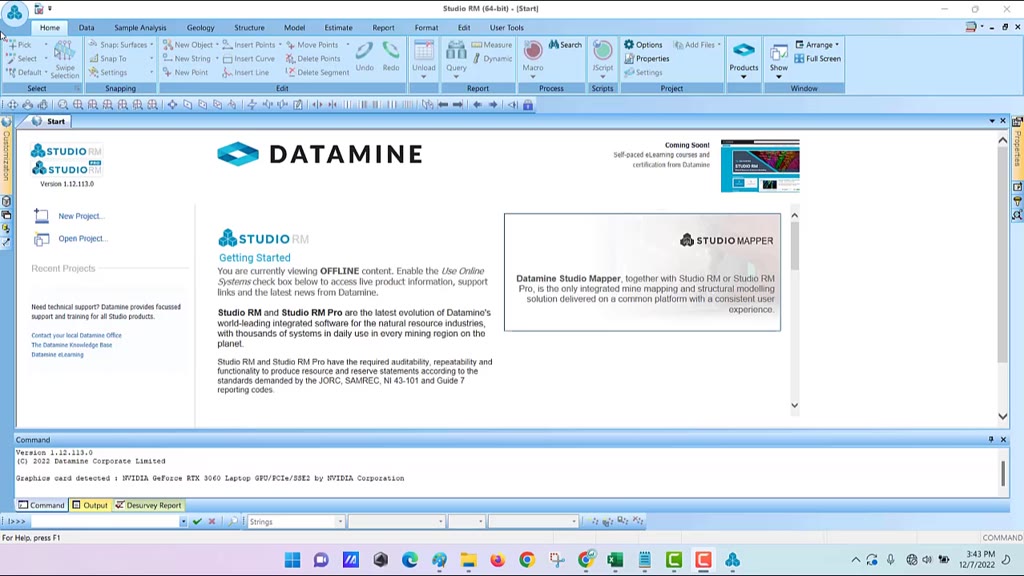Open the Arrange dropdown
This screenshot has width=1024, height=576.
click(817, 45)
